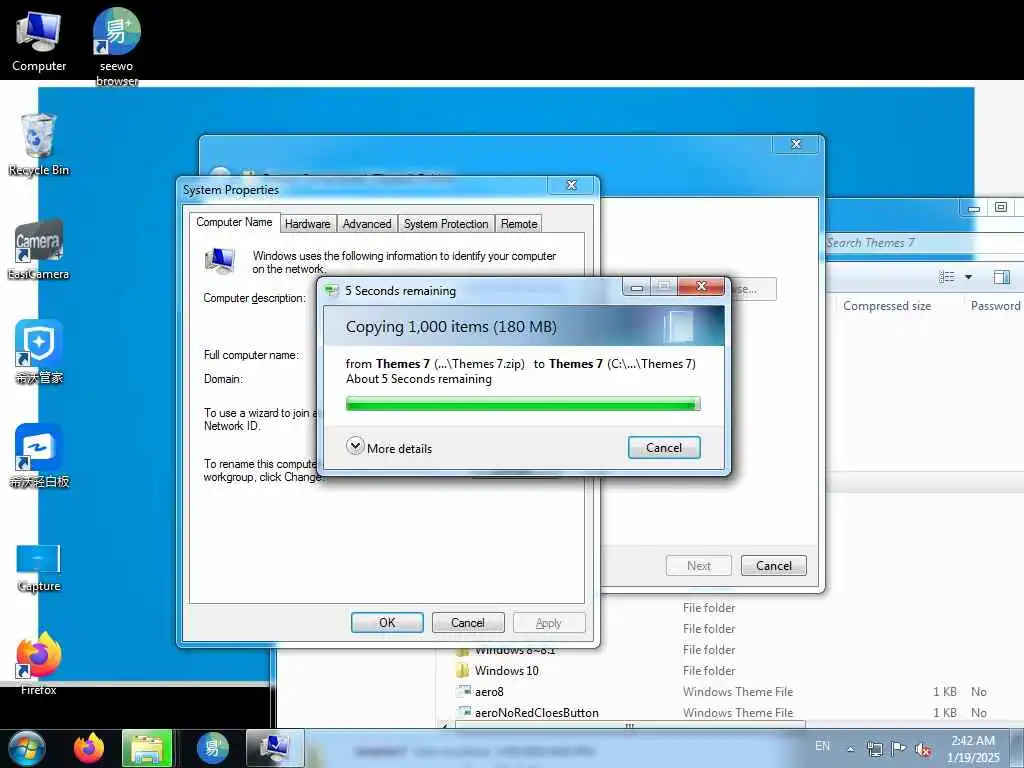
Task: Click Cancel in the extraction wizard
Action: tap(774, 566)
